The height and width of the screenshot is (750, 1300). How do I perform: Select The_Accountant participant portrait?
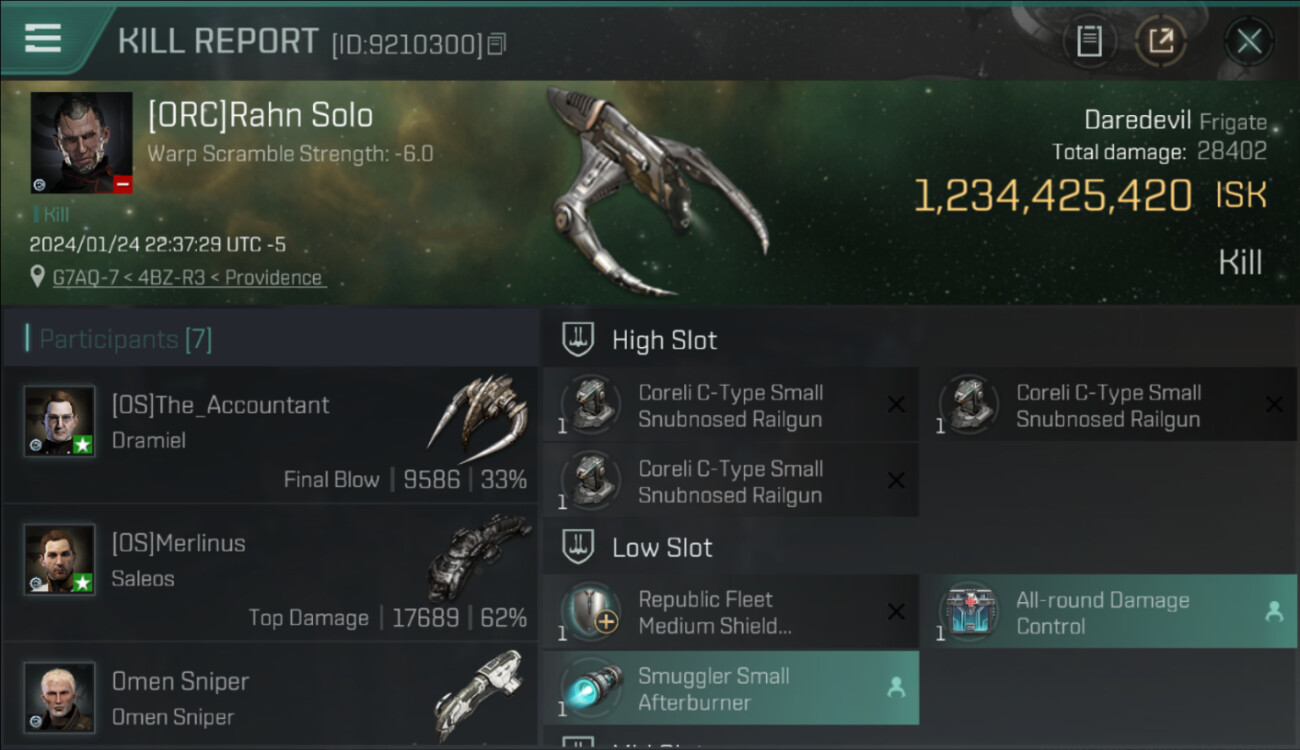[x=60, y=421]
